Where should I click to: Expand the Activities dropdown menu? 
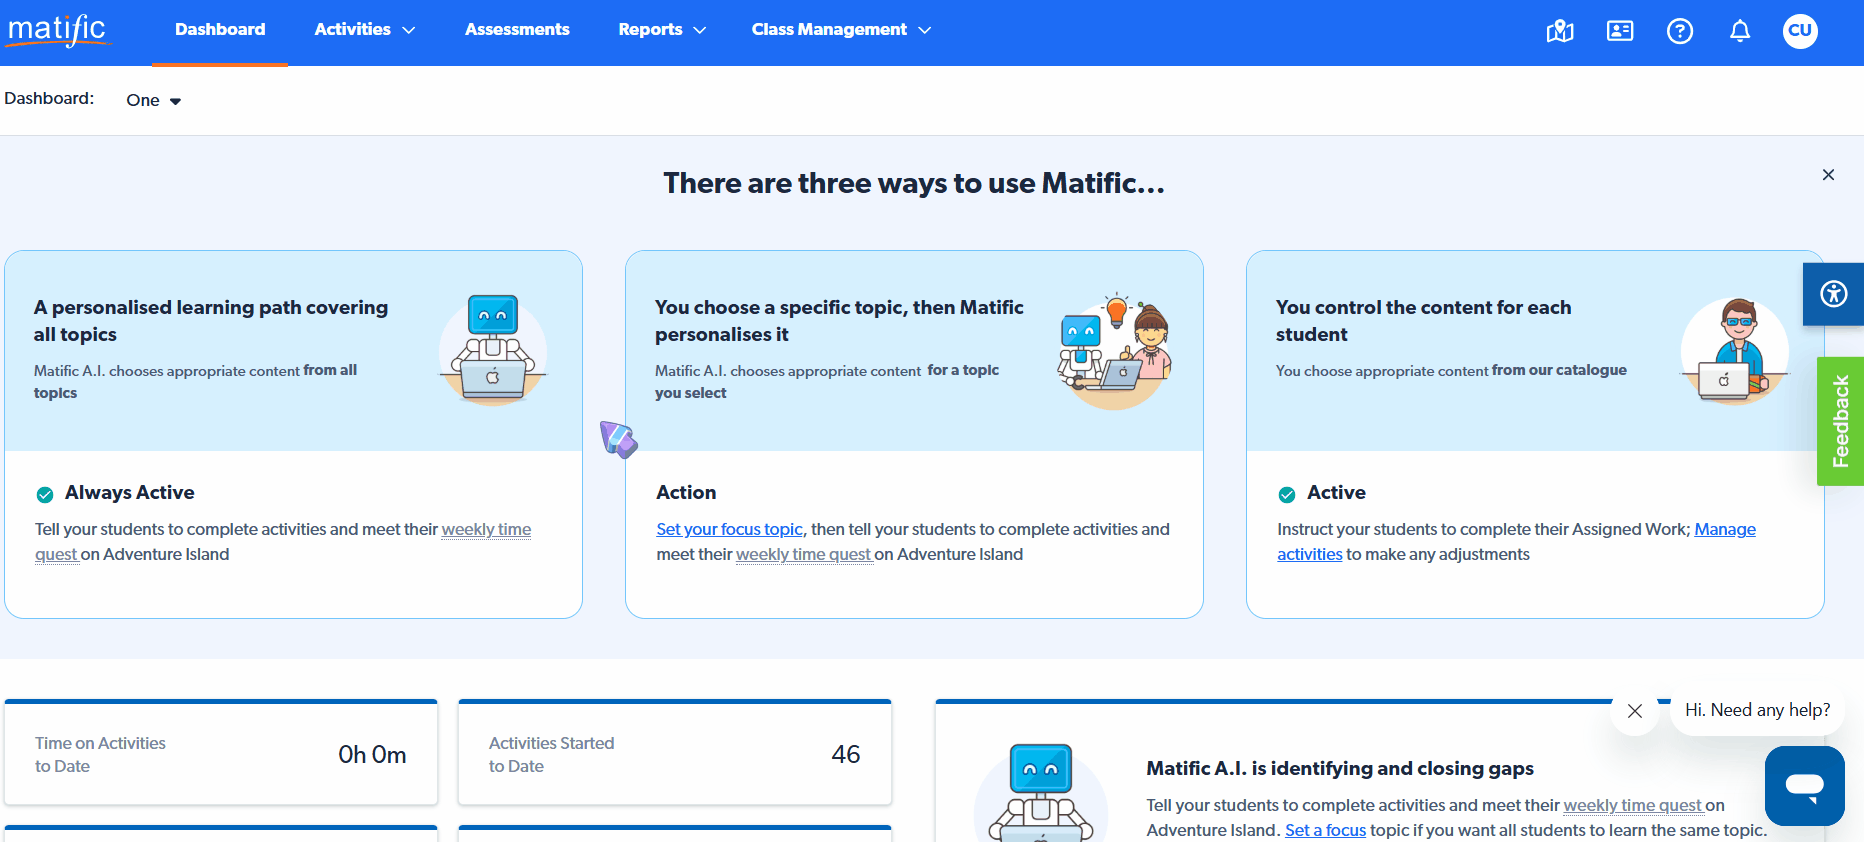coord(364,30)
